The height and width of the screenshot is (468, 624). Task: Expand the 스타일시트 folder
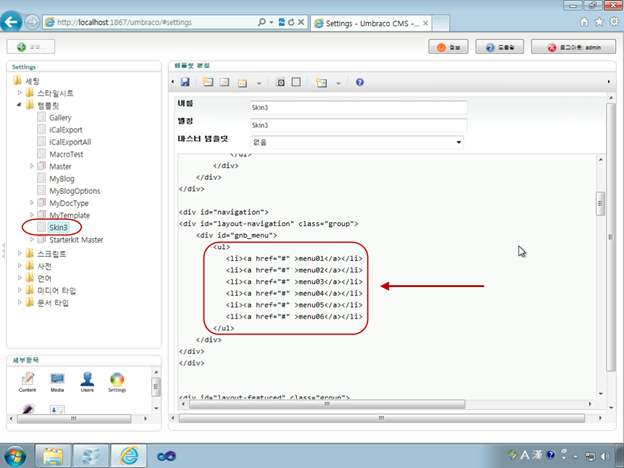point(20,93)
